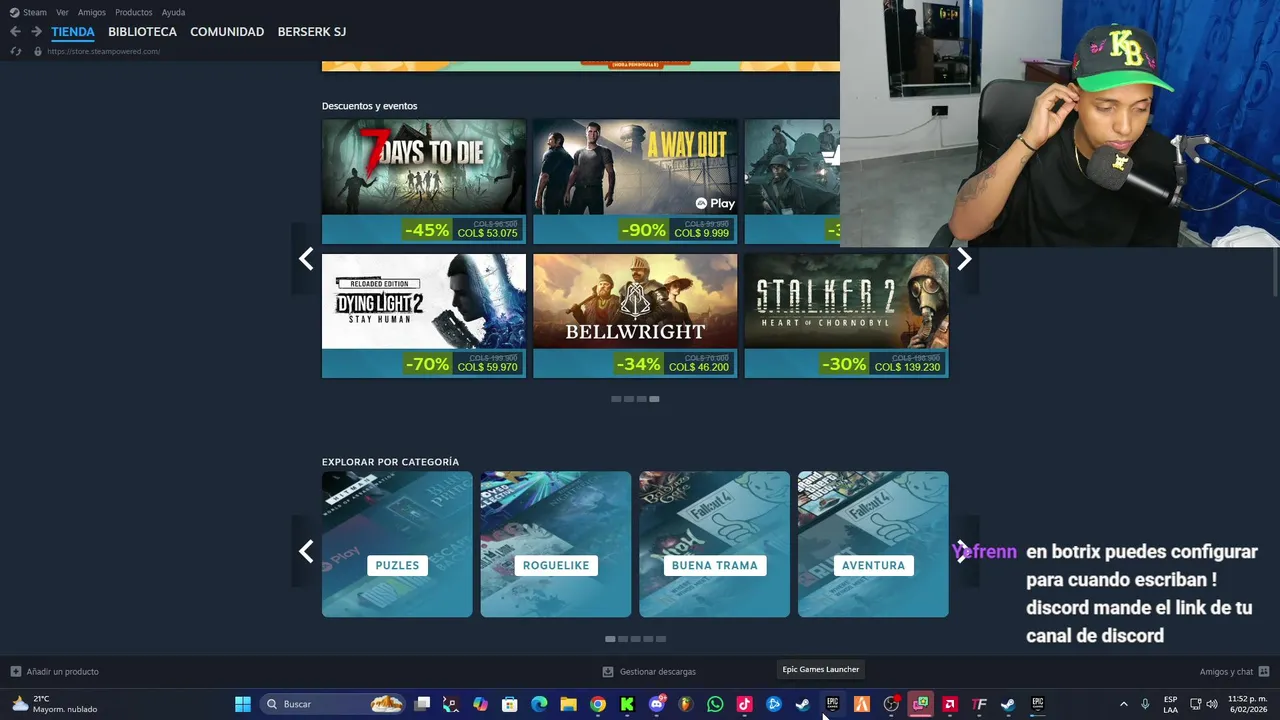Viewport: 1280px width, 720px height.
Task: Open FL Studio from the taskbar
Action: pyautogui.click(x=686, y=704)
